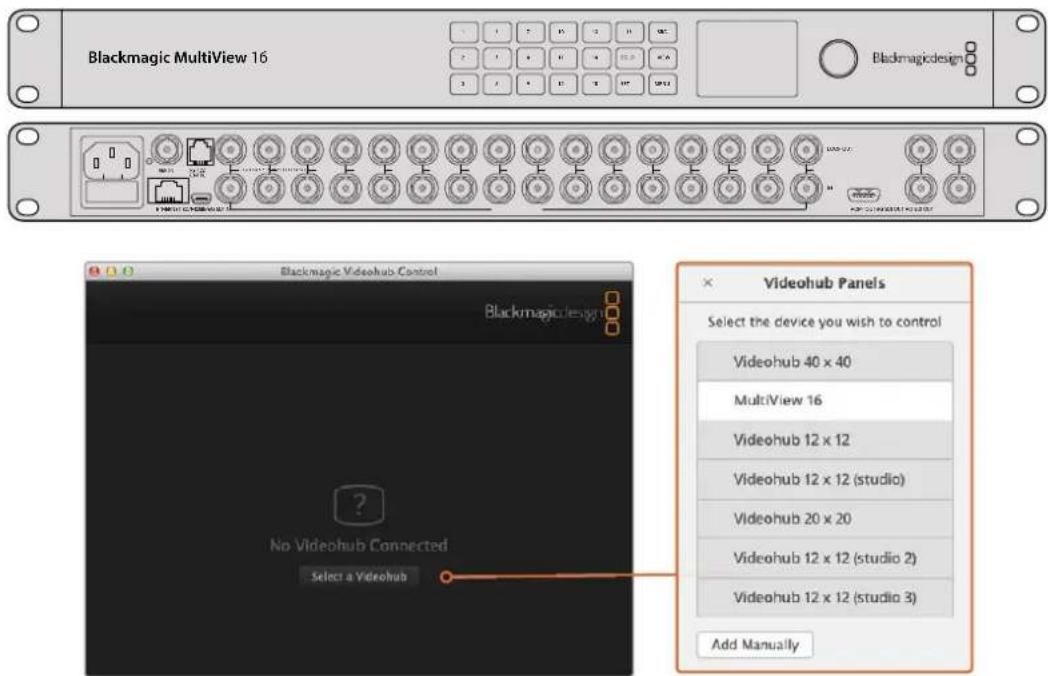The height and width of the screenshot is (676, 1048).
Task: Select Videohub 12 x 12 (studio 3)
Action: pyautogui.click(x=825, y=597)
